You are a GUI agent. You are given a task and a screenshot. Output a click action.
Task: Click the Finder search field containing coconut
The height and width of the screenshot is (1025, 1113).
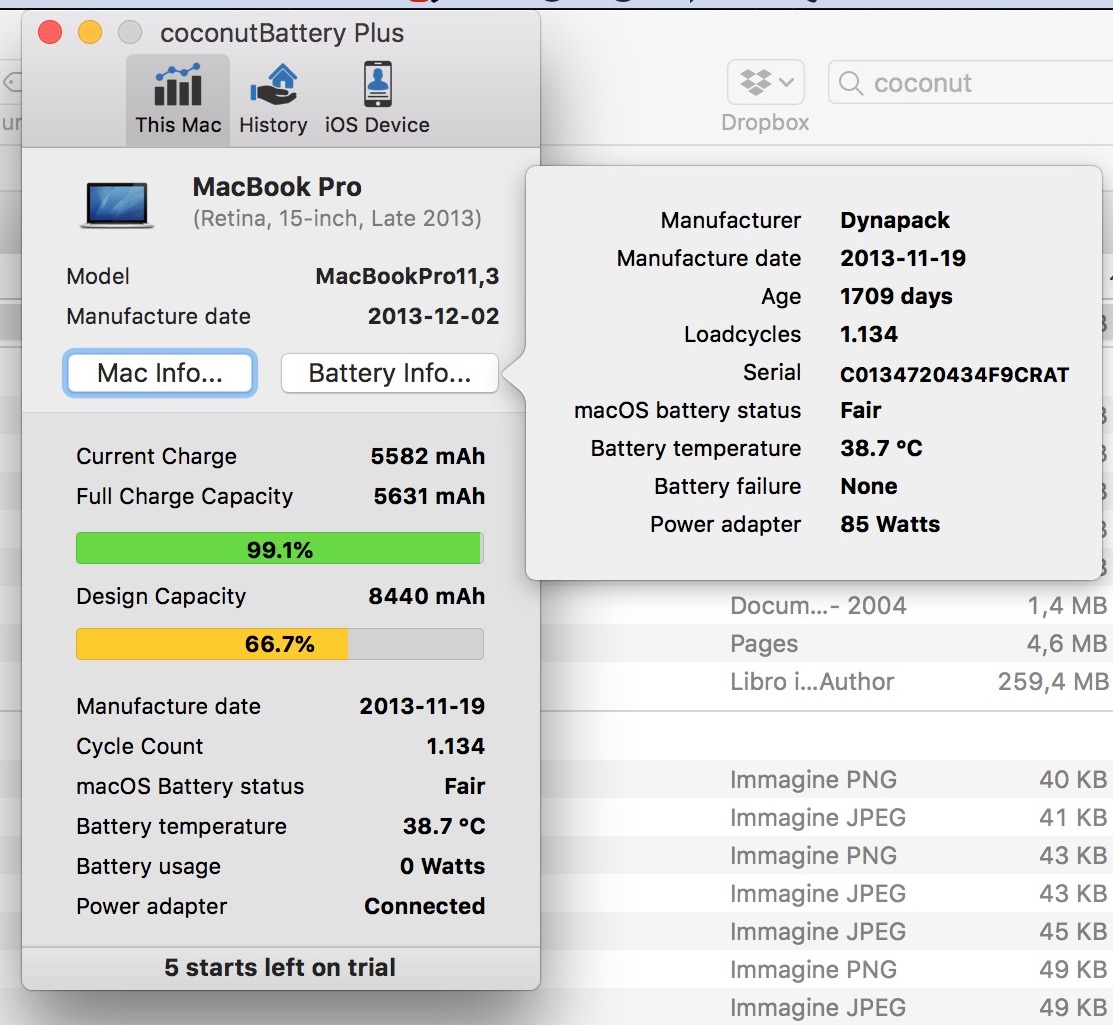tap(970, 82)
